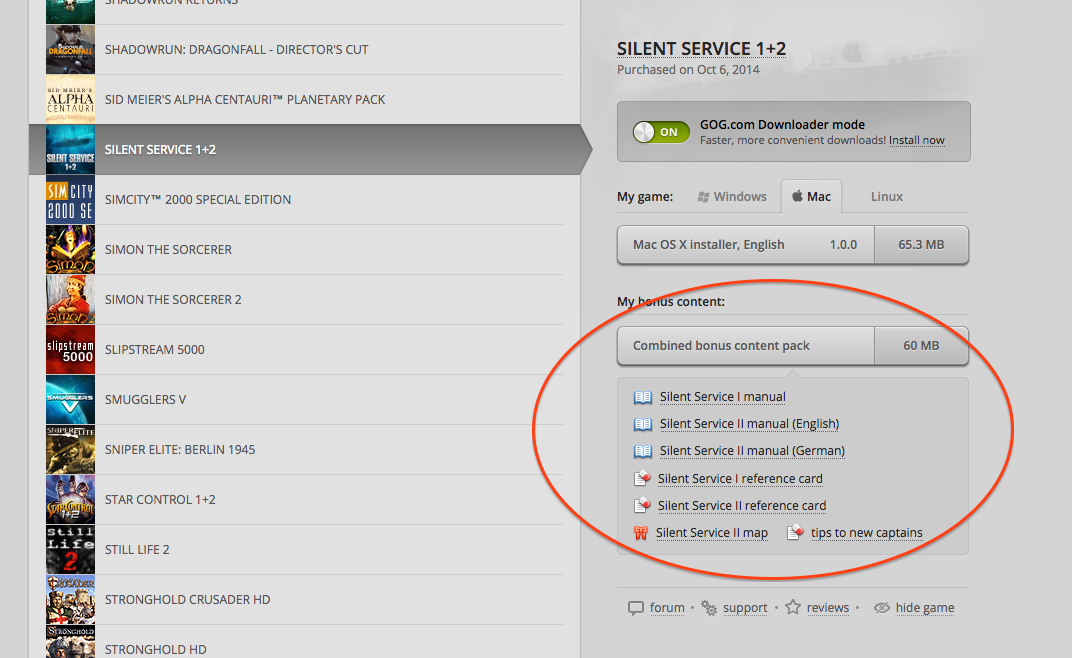Select the Mac tab
The height and width of the screenshot is (658, 1072).
click(x=812, y=196)
